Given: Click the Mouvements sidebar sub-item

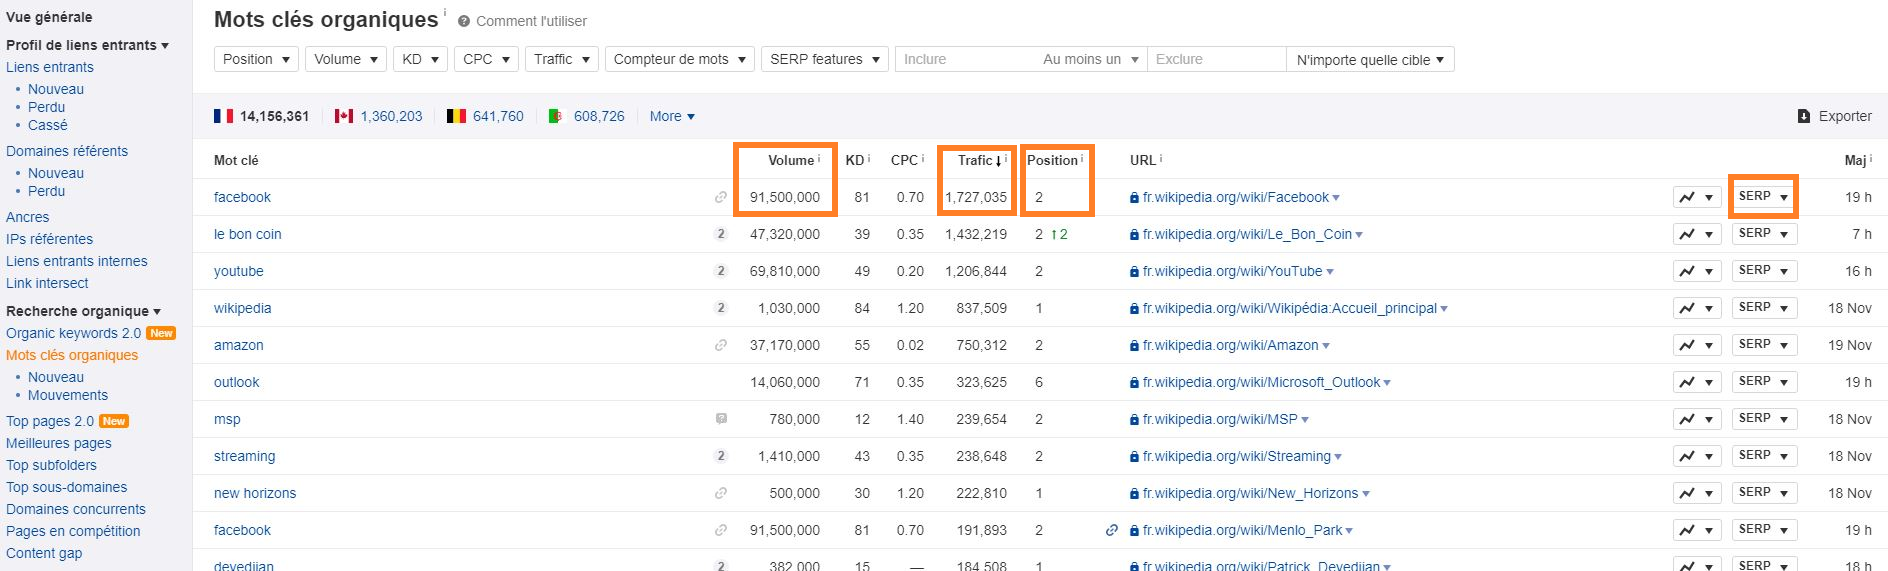Looking at the screenshot, I should [x=68, y=395].
